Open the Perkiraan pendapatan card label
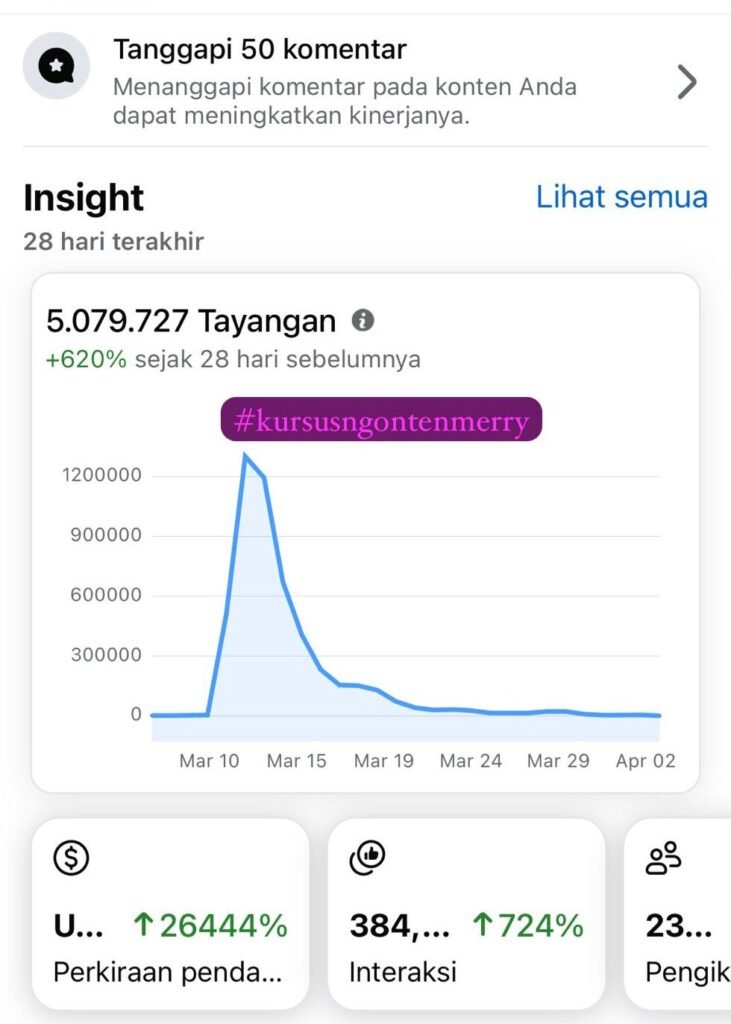Viewport: 731px width, 1024px height. (x=168, y=971)
